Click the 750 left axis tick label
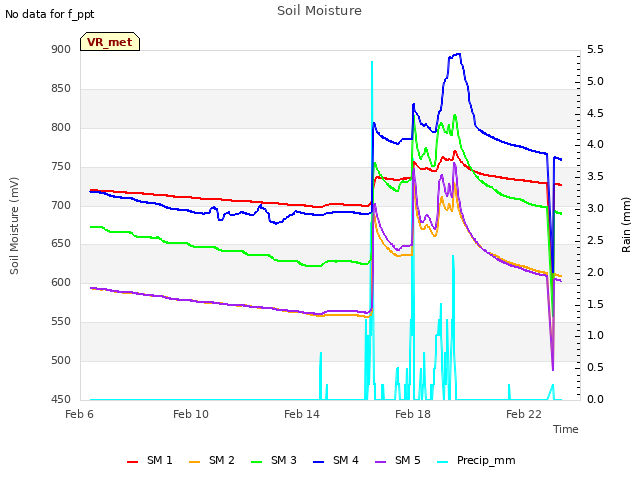The image size is (640, 480). click(61, 167)
